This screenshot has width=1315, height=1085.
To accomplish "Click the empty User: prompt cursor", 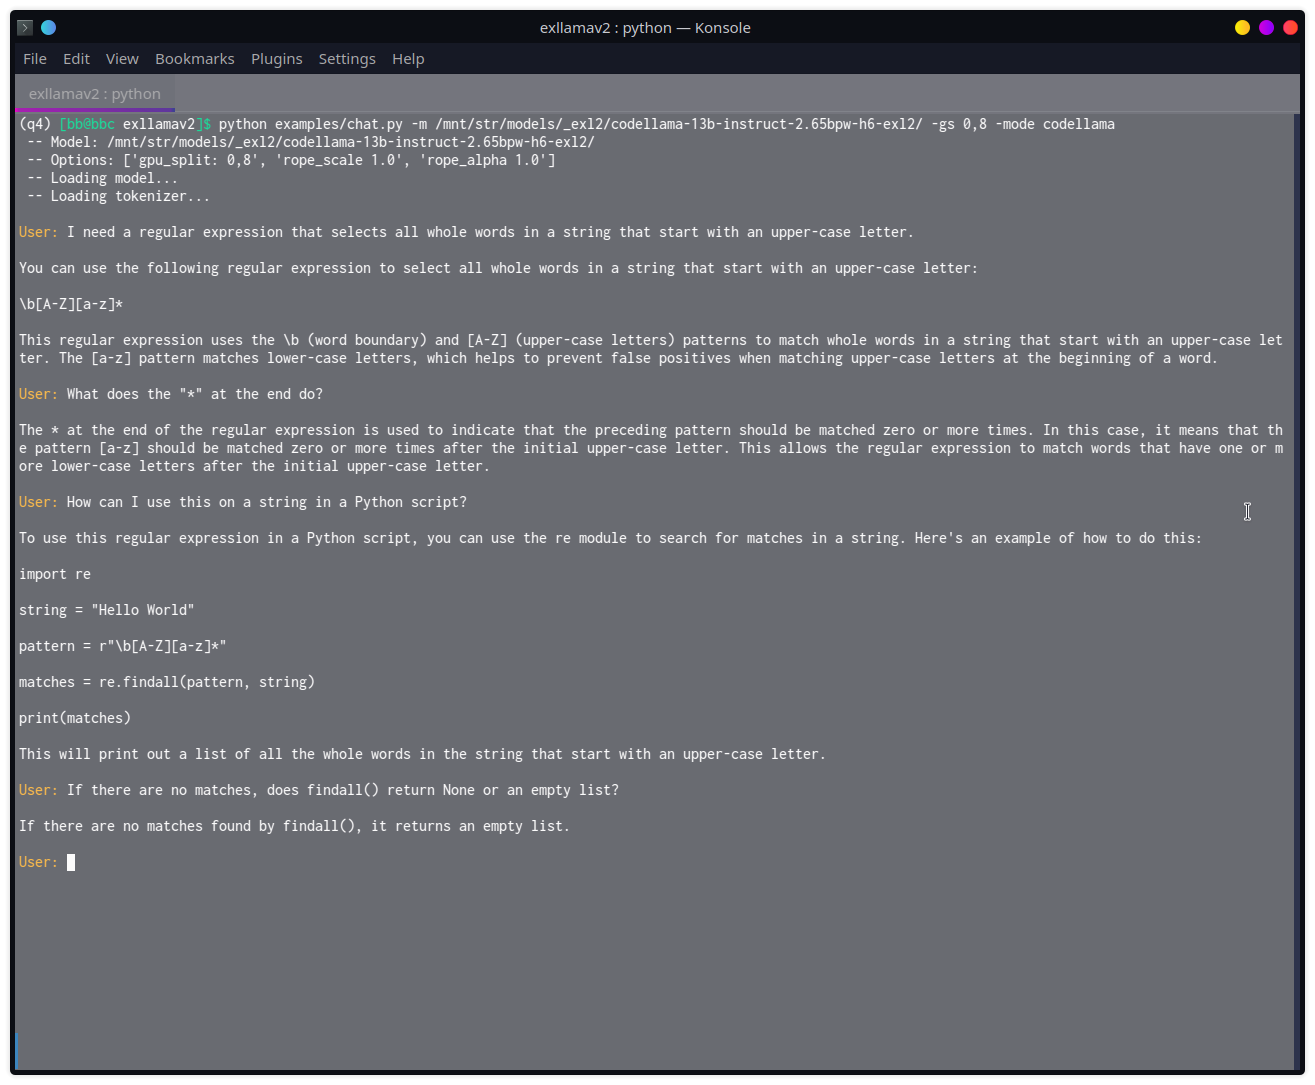I will click(x=71, y=862).
